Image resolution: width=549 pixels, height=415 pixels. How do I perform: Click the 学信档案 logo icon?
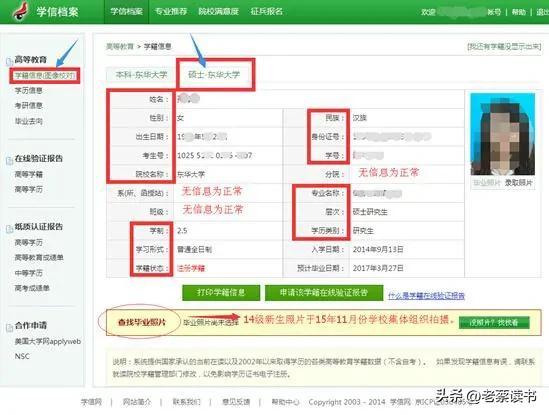click(x=21, y=11)
